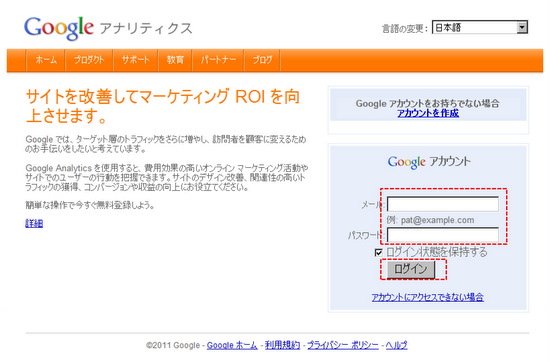The height and width of the screenshot is (362, 550).
Task: Click the ヘルプ footer link
Action: point(396,345)
